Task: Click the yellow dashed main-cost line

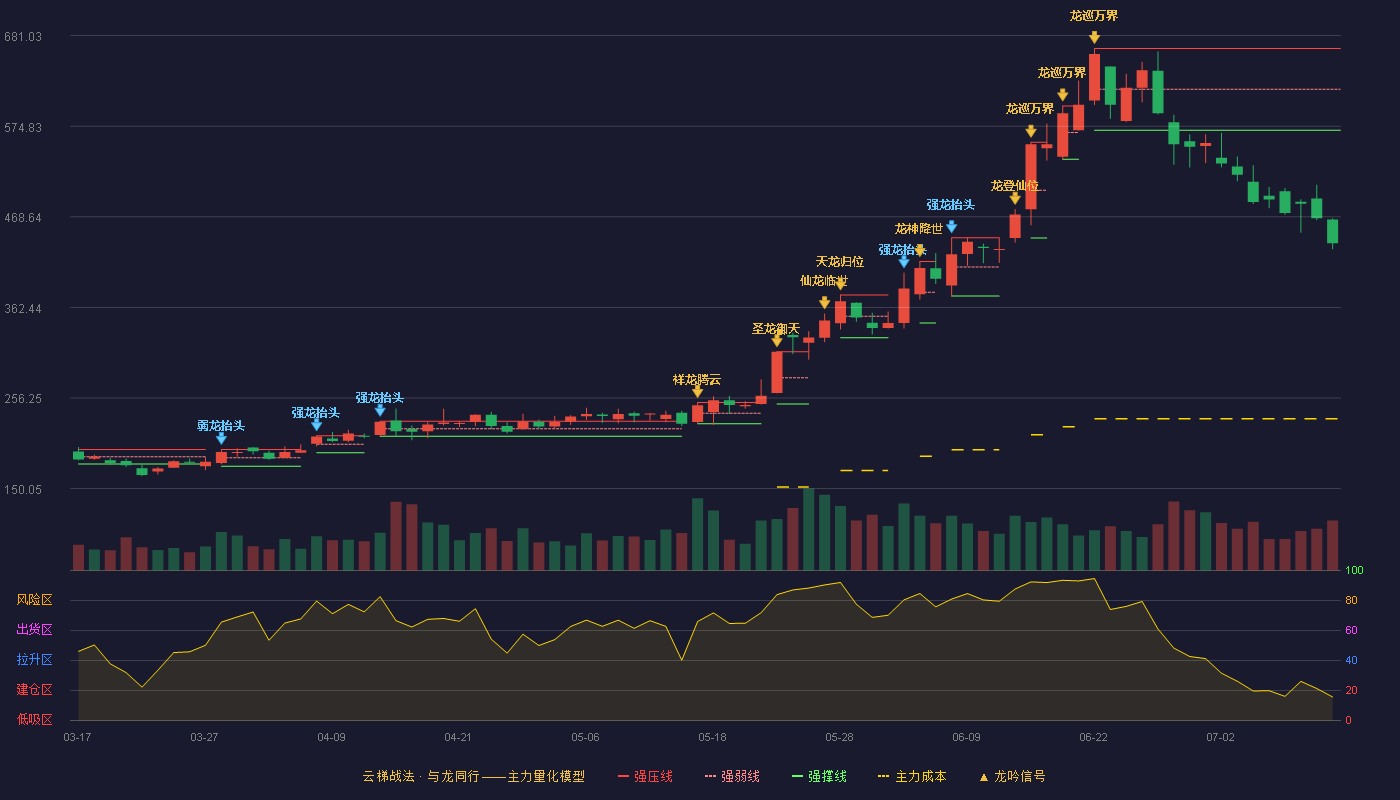Action: point(1217,418)
